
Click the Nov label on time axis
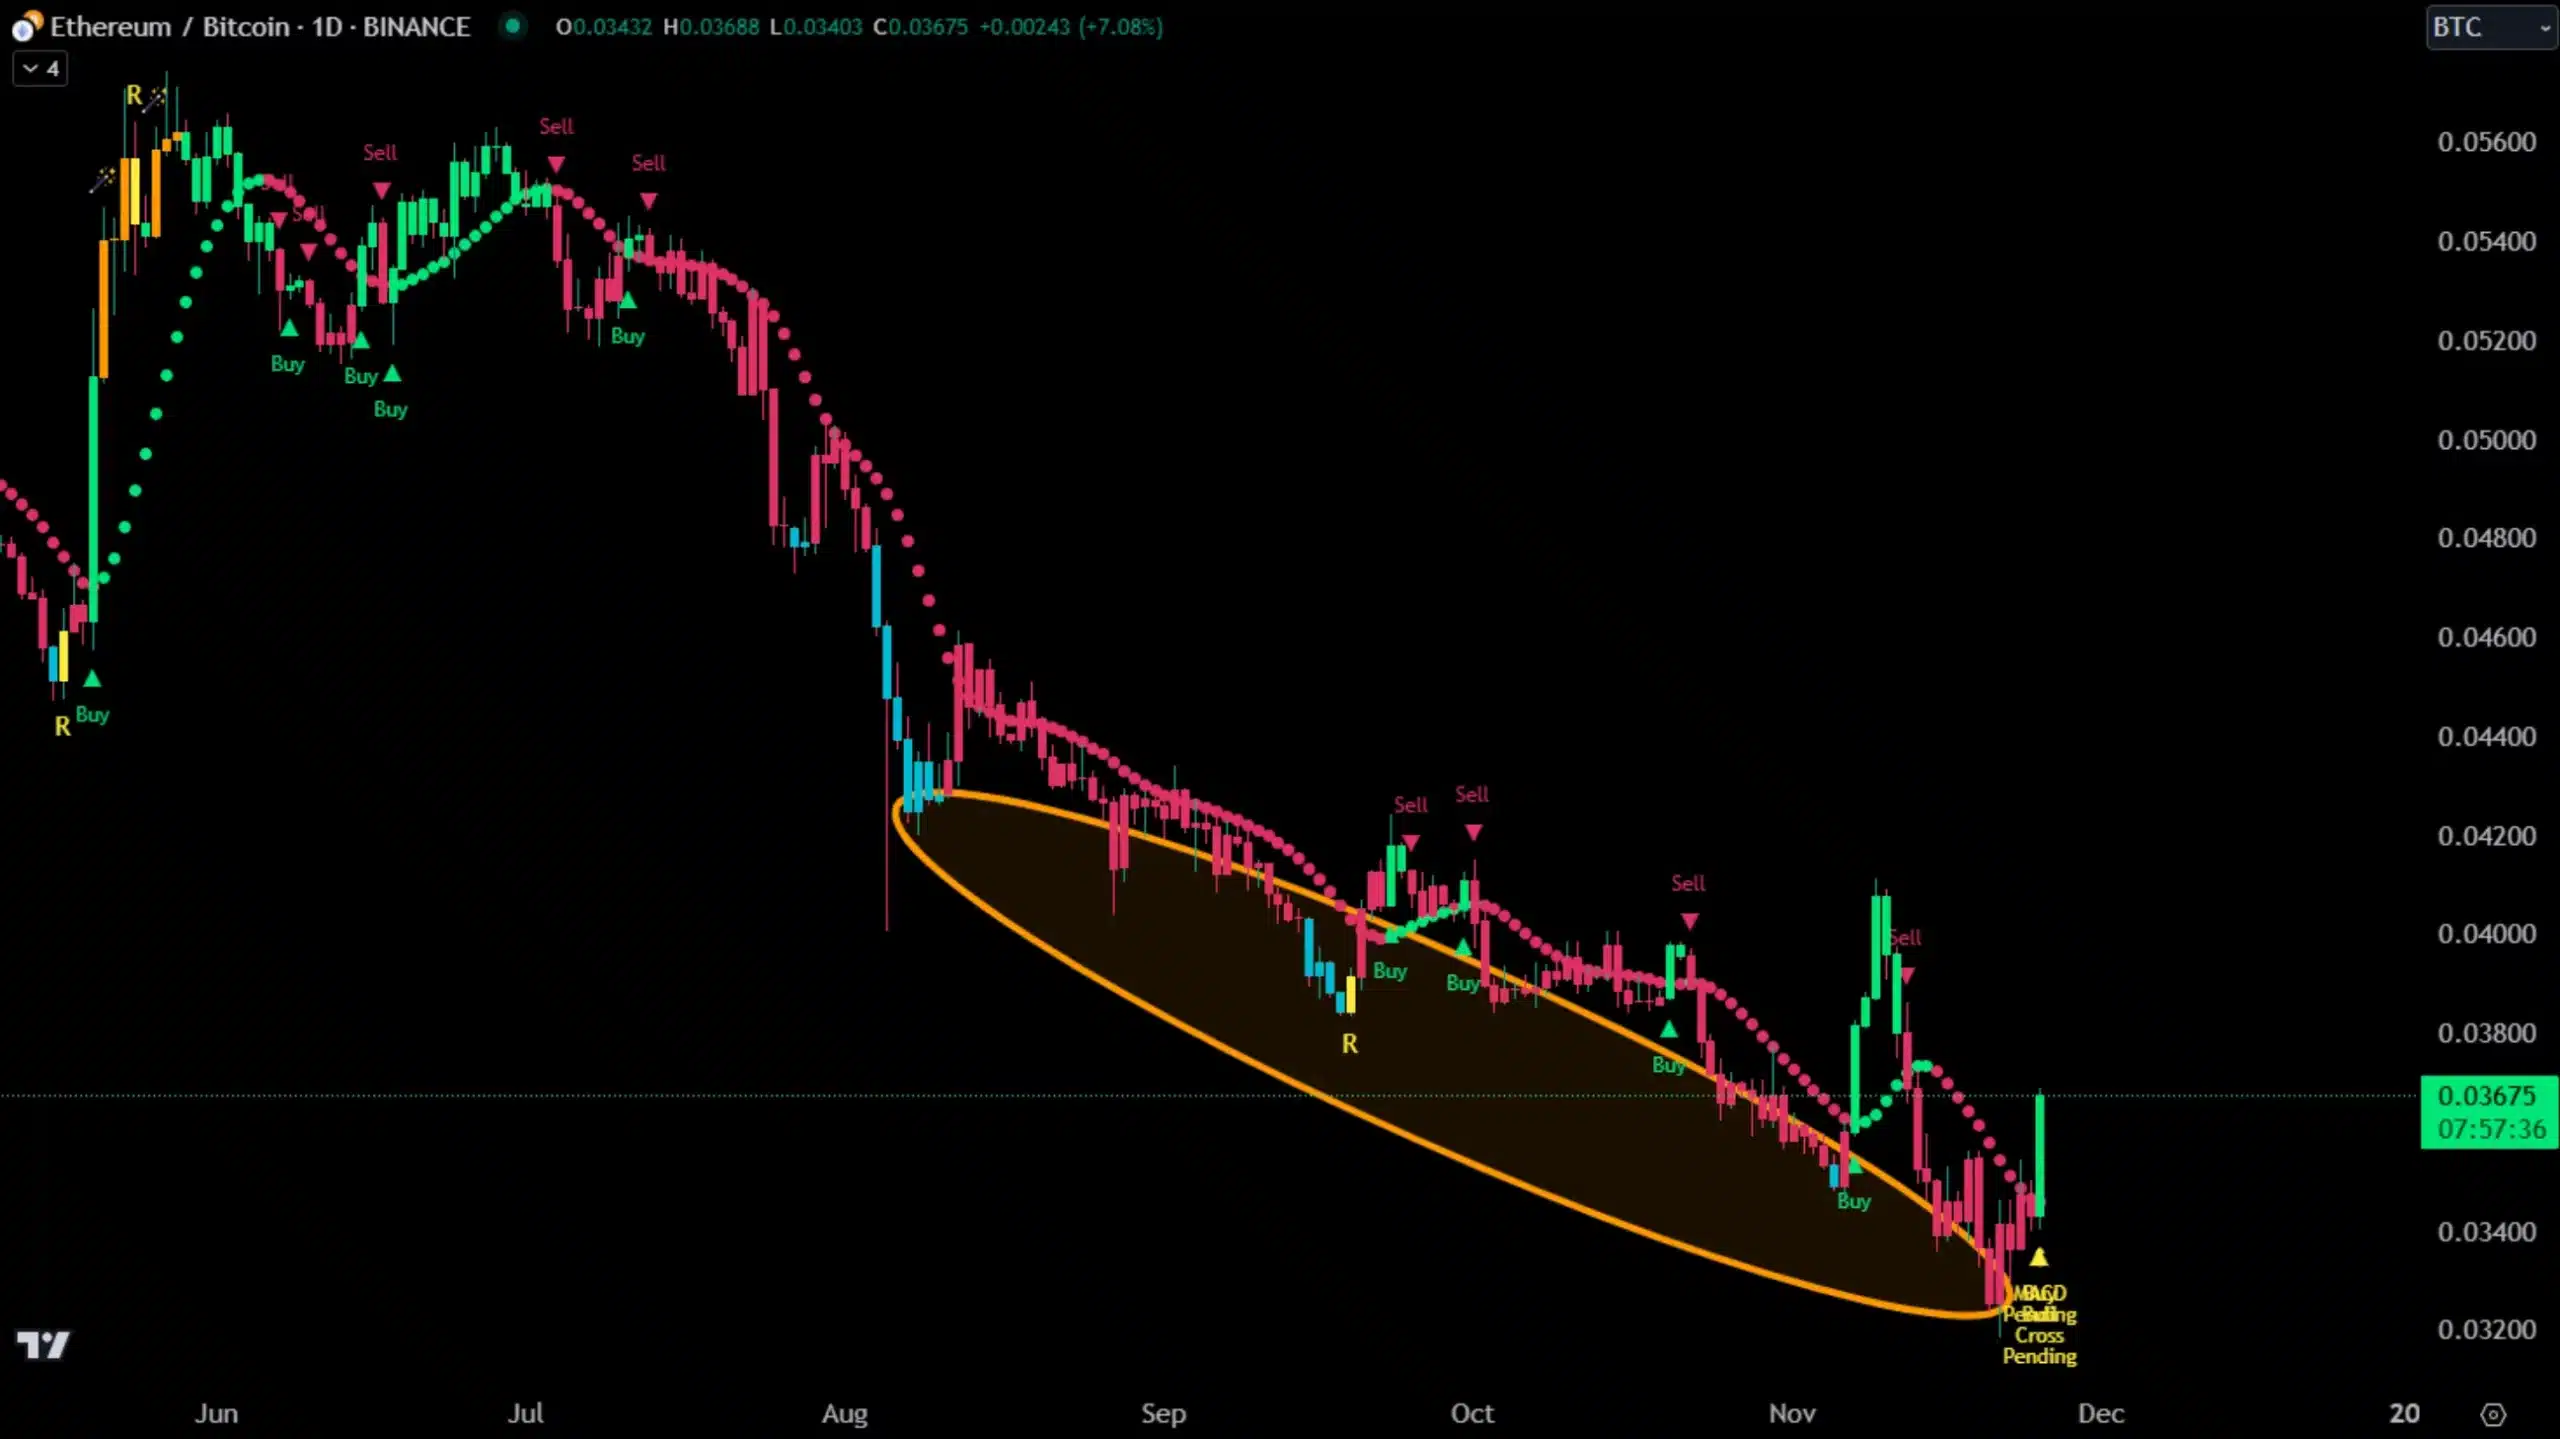click(x=1792, y=1414)
